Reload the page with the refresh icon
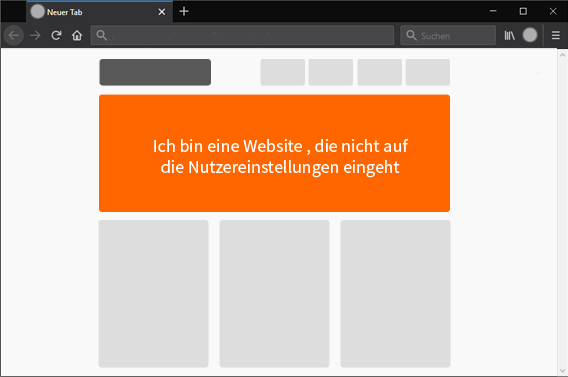Screen dimensions: 568x377 point(56,35)
